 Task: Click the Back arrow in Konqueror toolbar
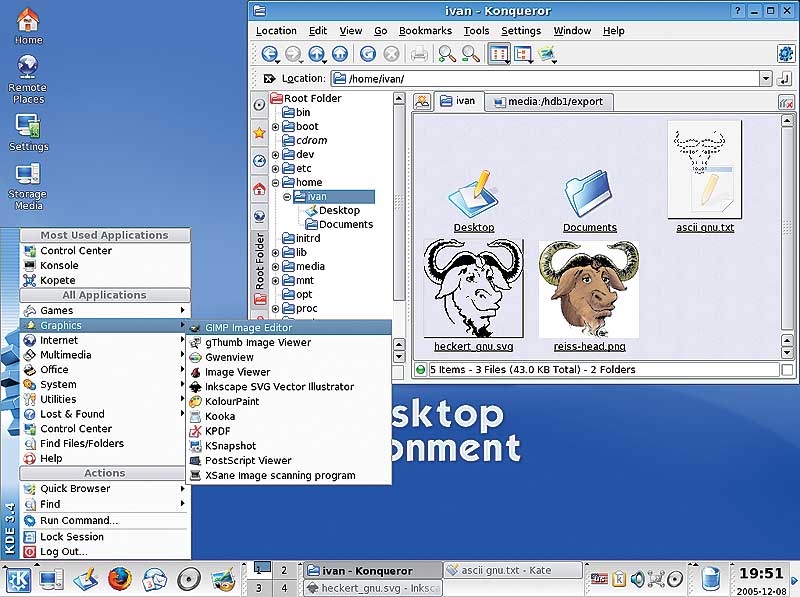(x=269, y=54)
